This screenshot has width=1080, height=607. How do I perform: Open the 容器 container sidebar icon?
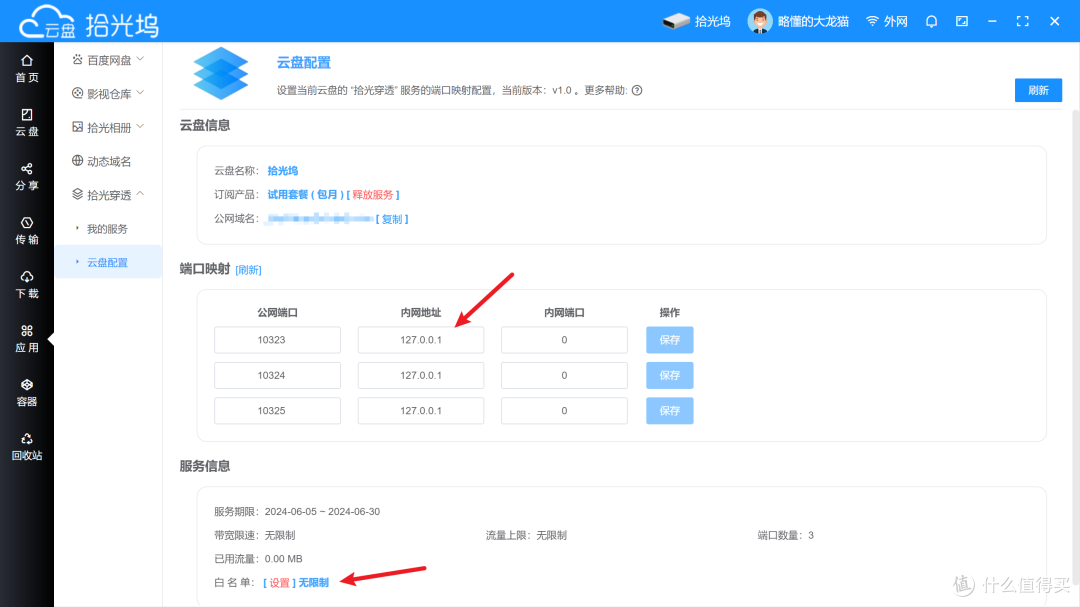tap(27, 392)
